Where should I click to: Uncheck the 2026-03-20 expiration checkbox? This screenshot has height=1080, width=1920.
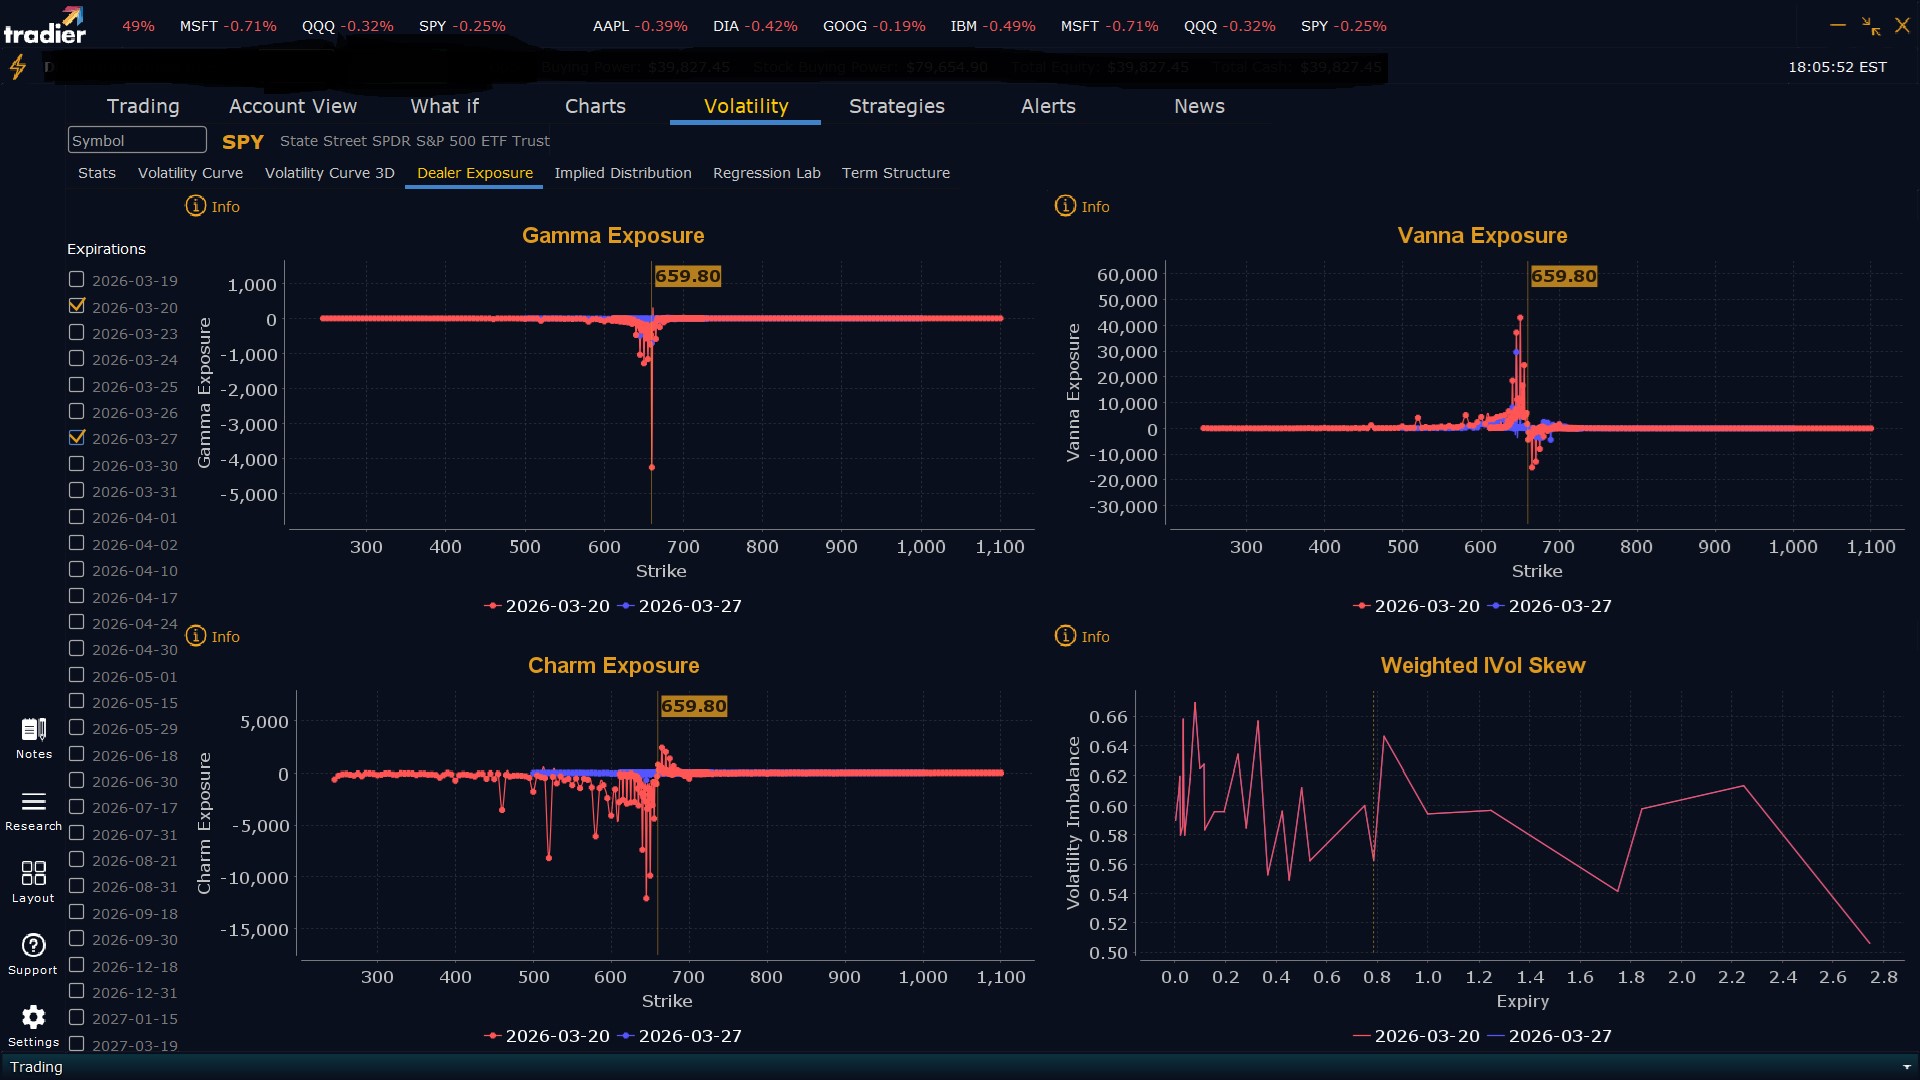click(x=77, y=306)
